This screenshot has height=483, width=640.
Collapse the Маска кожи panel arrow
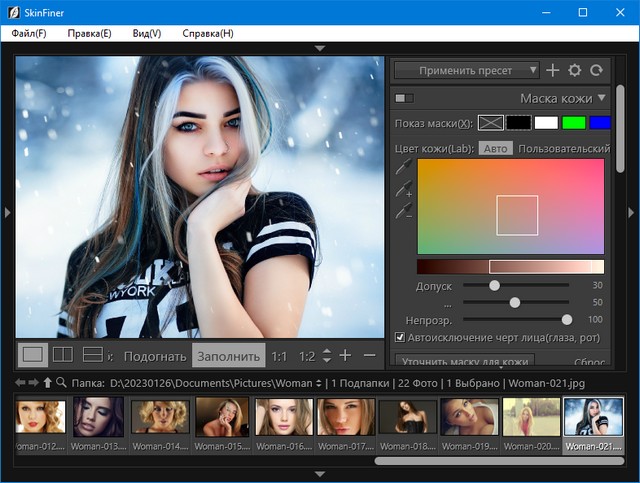coord(602,98)
